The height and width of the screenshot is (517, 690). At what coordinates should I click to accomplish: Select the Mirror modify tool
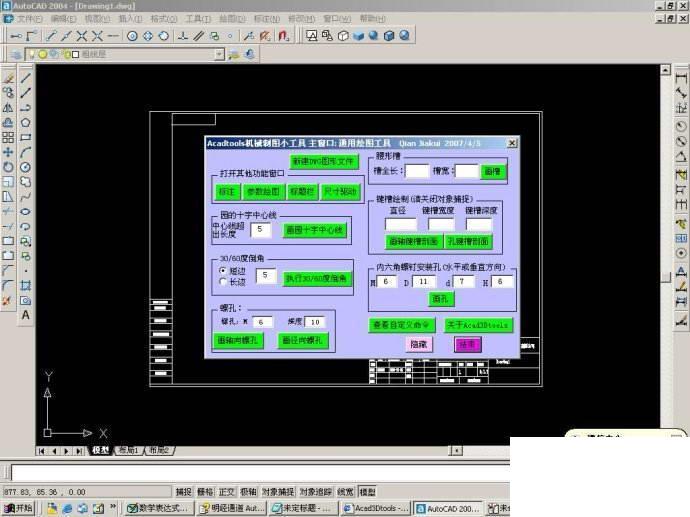8,108
